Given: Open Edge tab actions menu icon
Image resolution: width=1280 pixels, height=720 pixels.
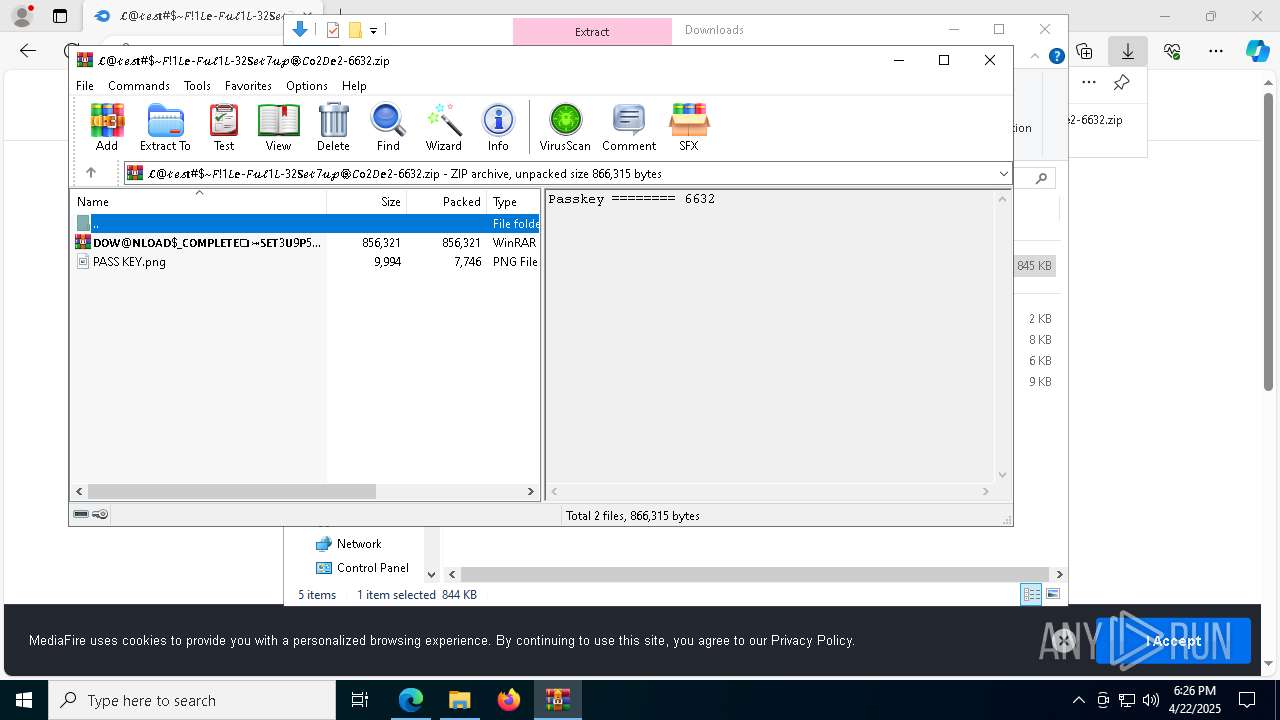Looking at the screenshot, I should [60, 16].
